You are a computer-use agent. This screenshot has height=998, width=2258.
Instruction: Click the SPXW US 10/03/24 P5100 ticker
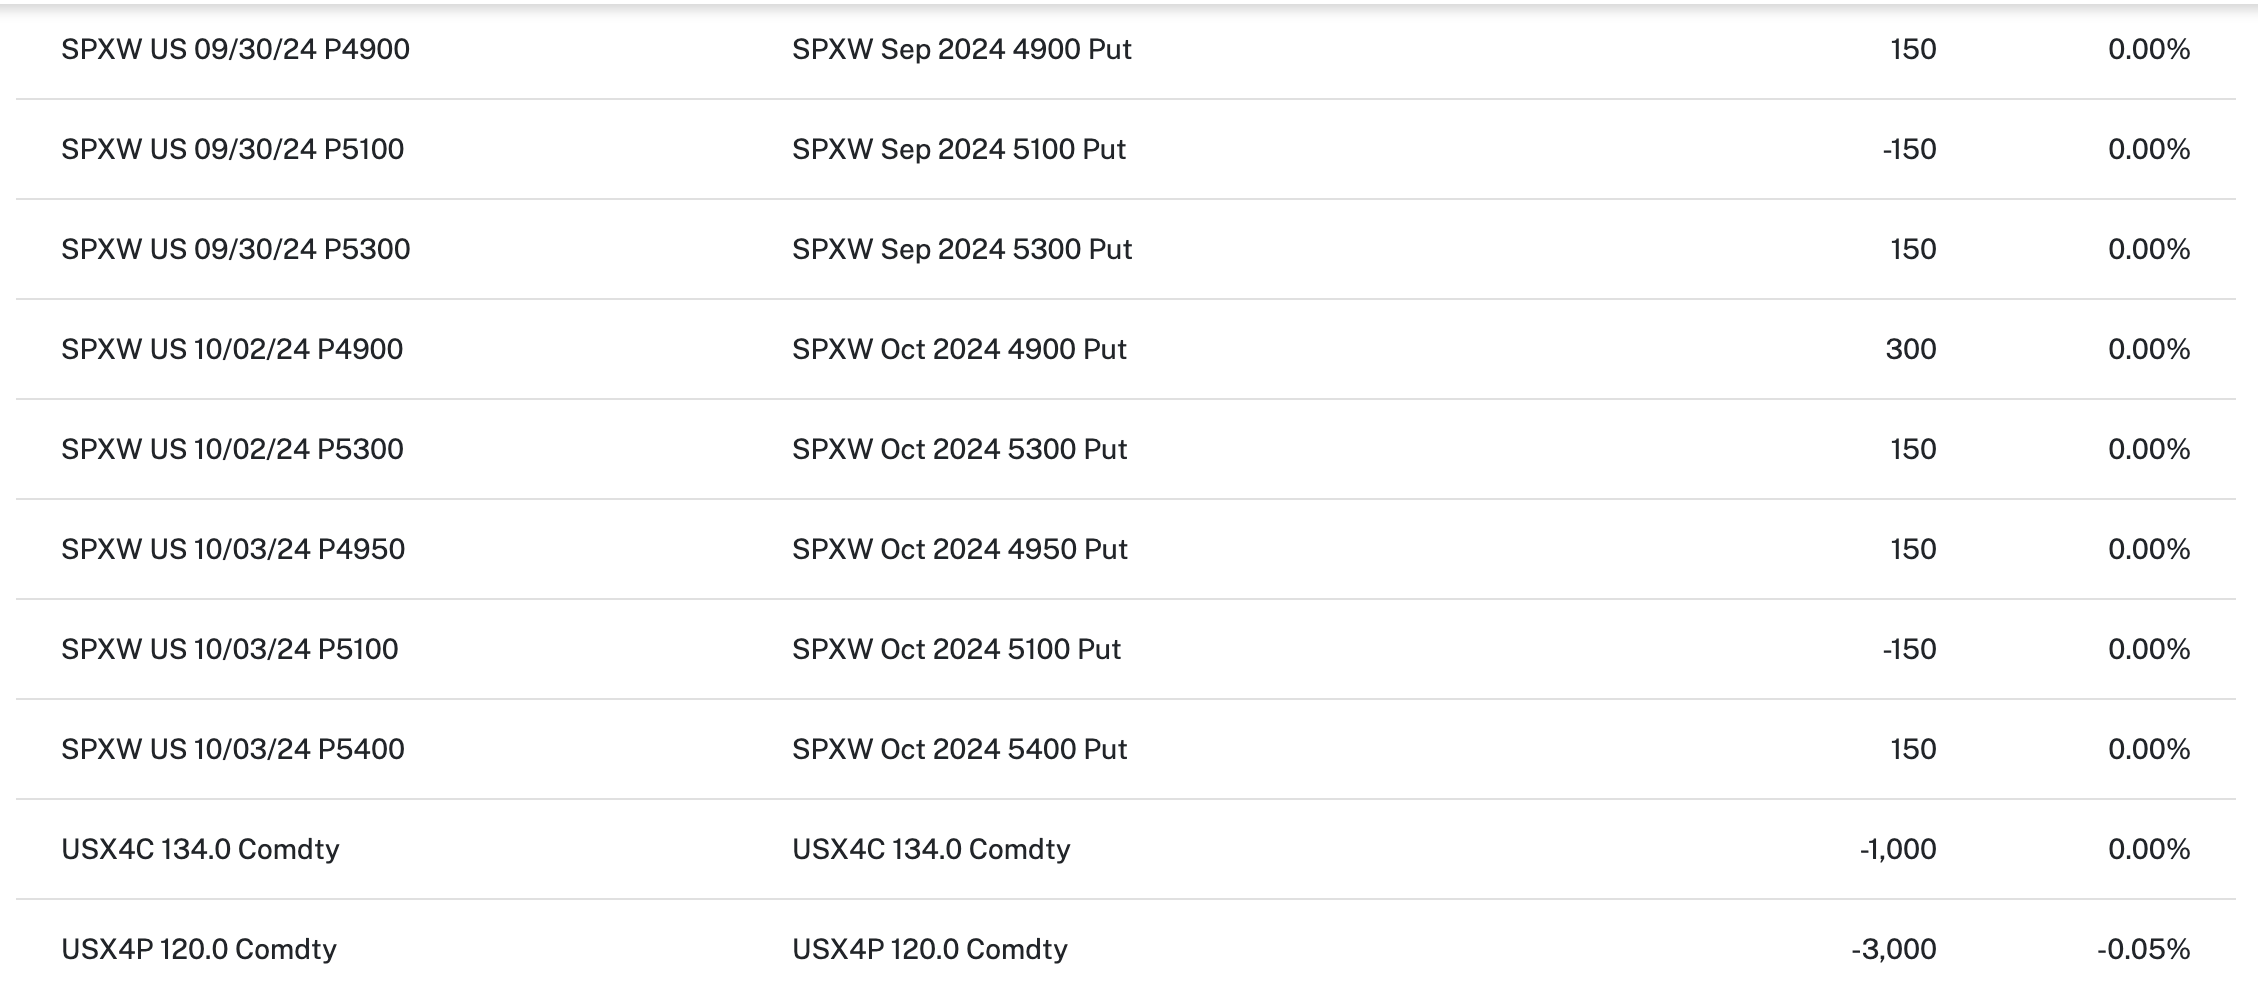coord(229,649)
